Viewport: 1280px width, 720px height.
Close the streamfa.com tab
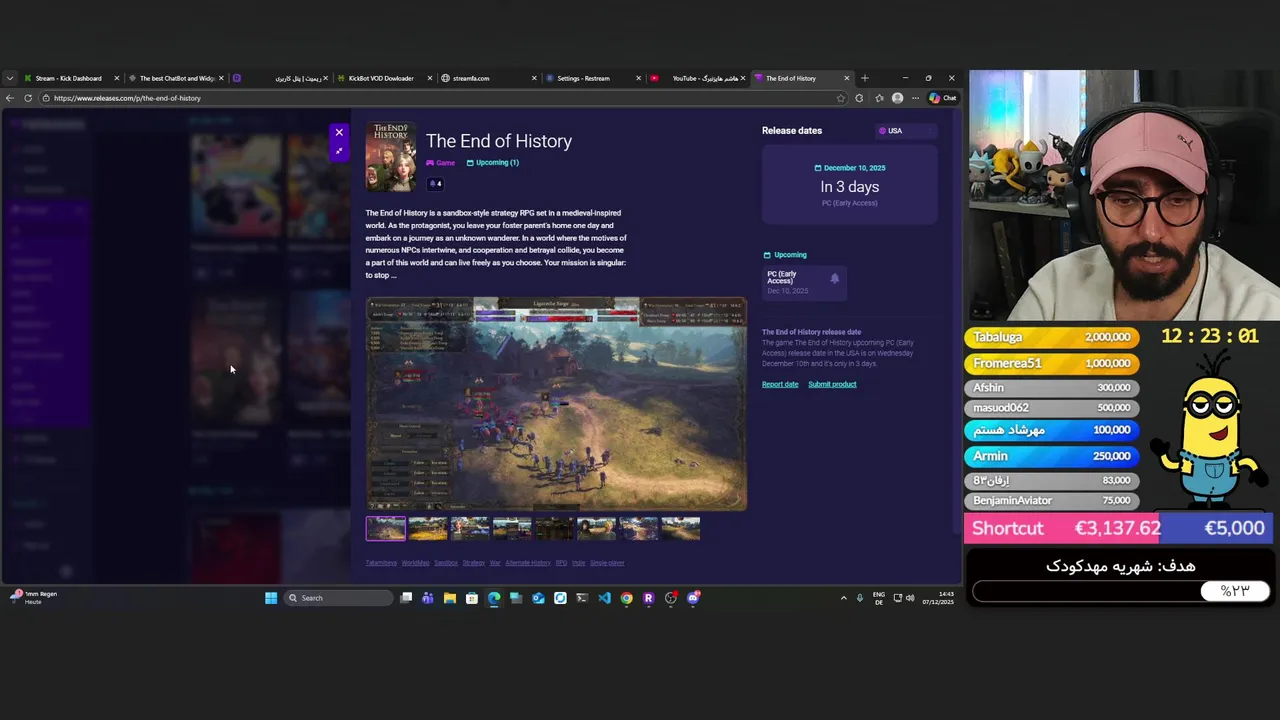[534, 78]
